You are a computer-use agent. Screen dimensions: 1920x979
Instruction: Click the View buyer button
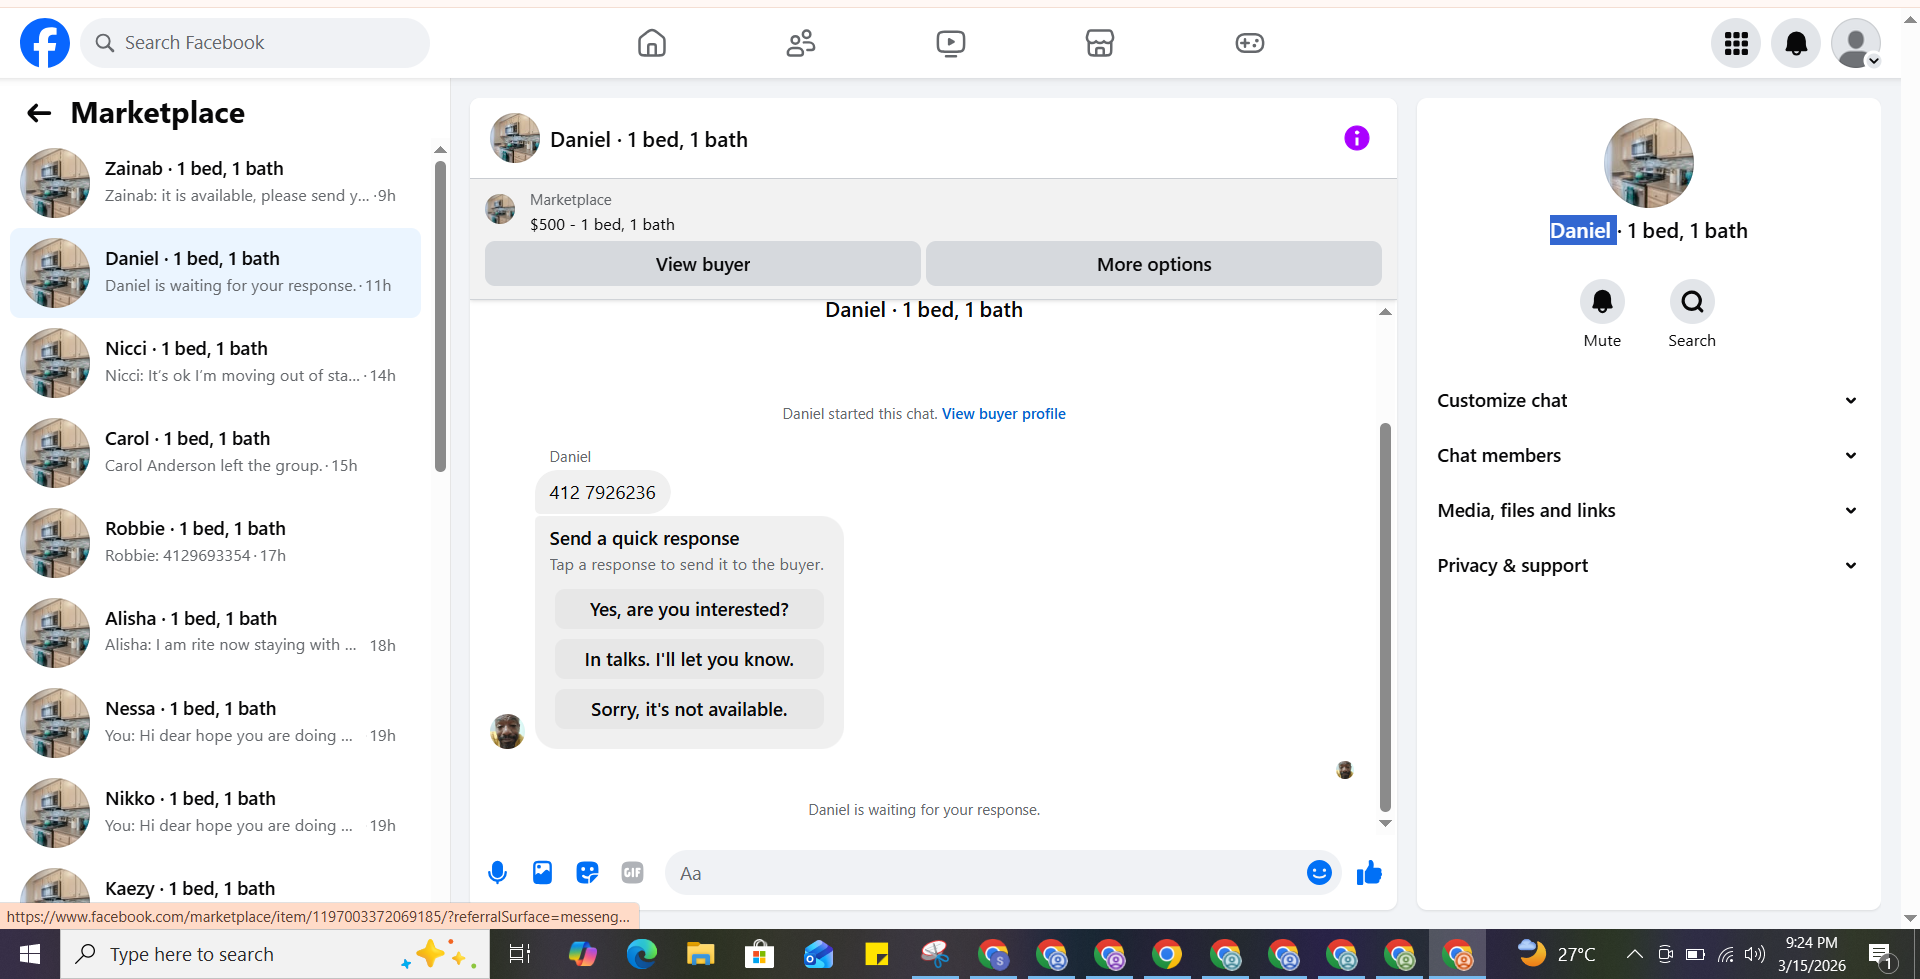703,264
